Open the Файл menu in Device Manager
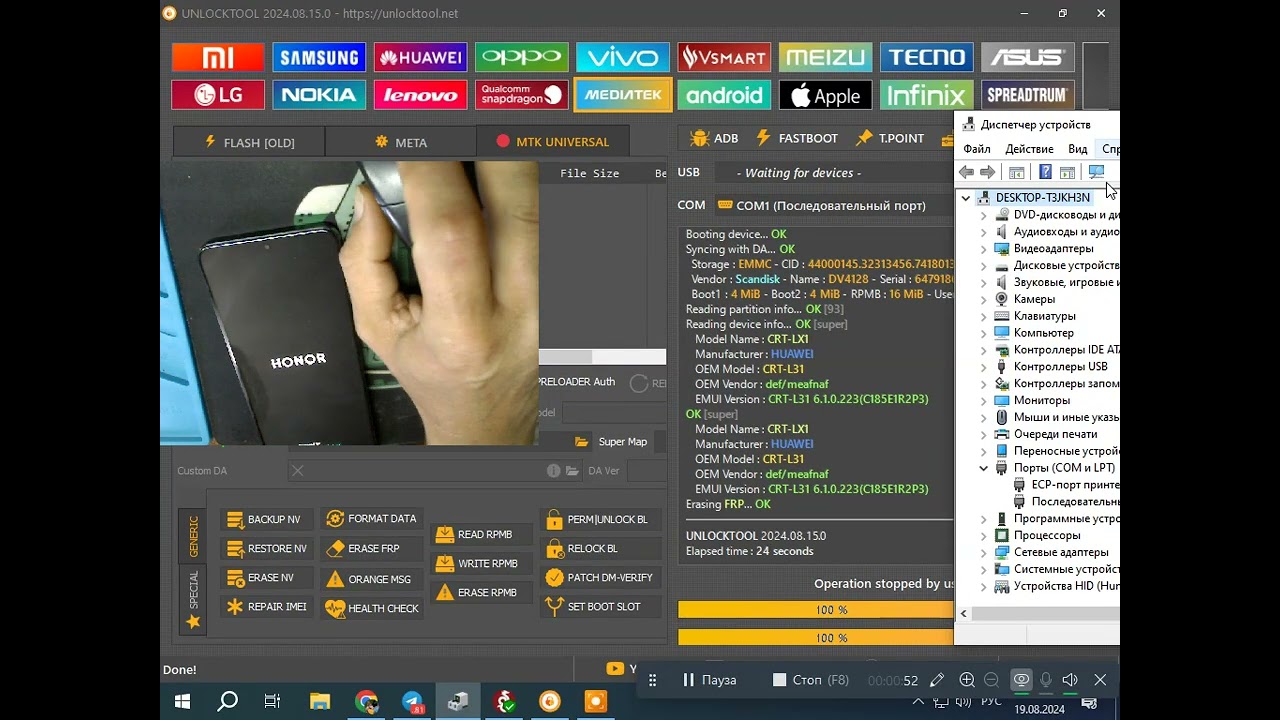The height and width of the screenshot is (720, 1280). 977,149
